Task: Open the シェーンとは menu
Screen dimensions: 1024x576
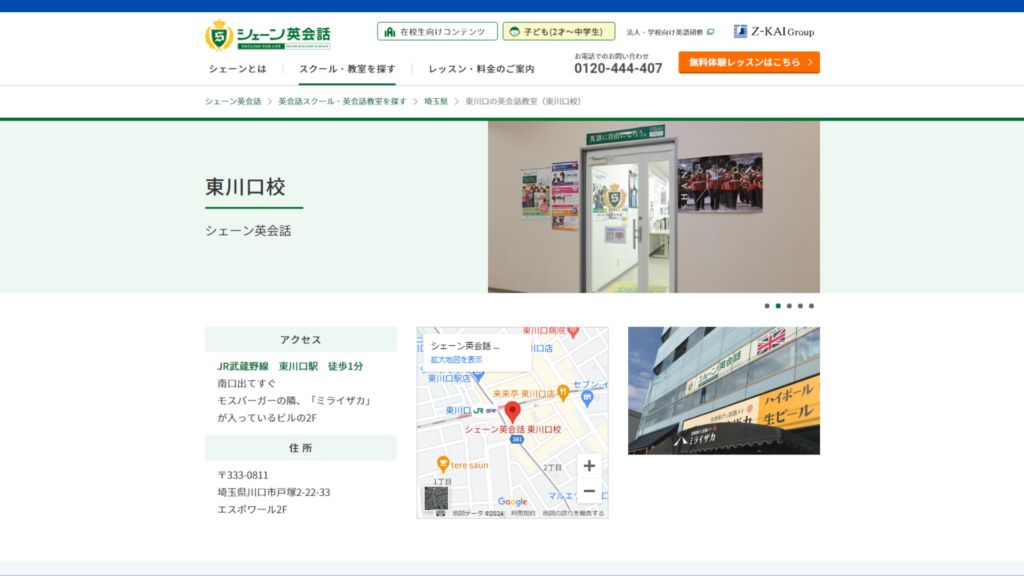Action: coord(238,69)
